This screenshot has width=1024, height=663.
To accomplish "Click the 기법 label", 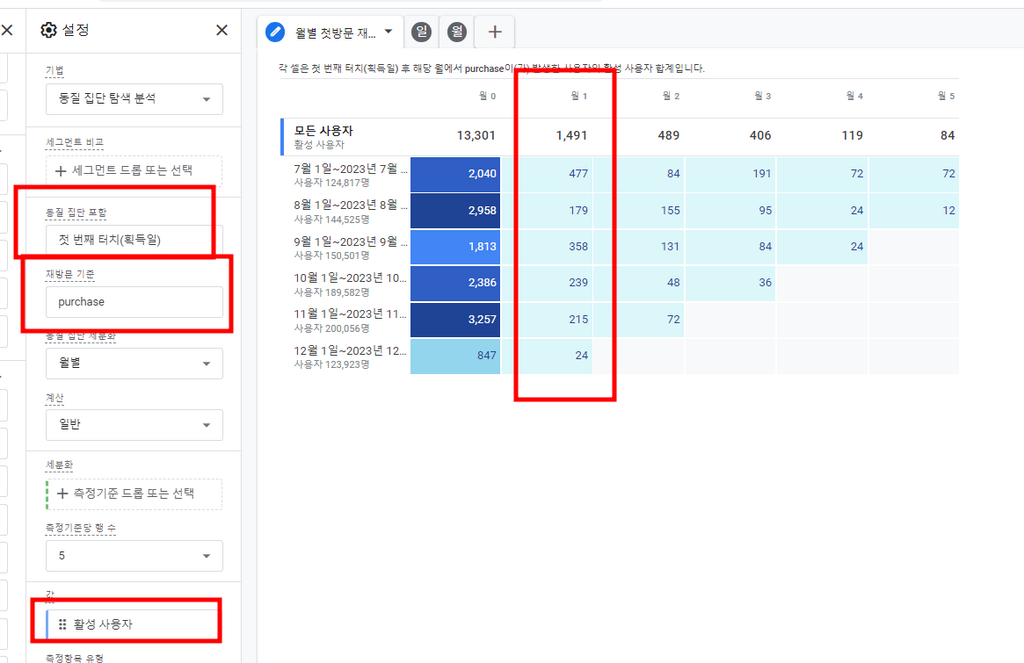I will pyautogui.click(x=55, y=71).
